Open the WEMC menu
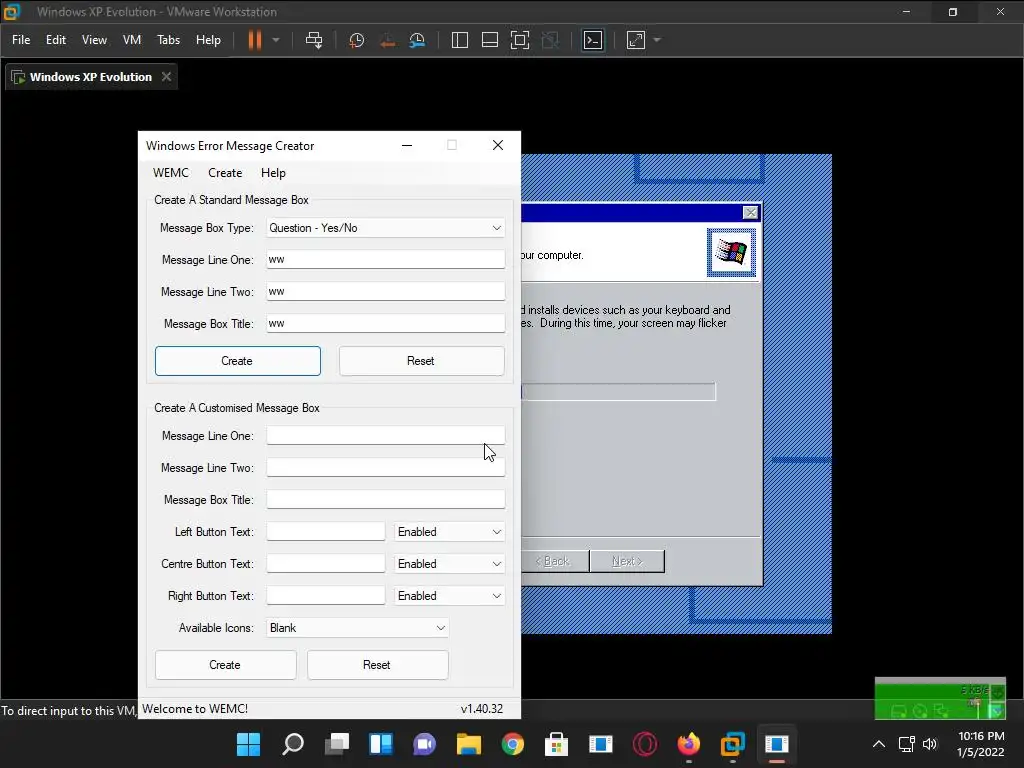 point(170,172)
